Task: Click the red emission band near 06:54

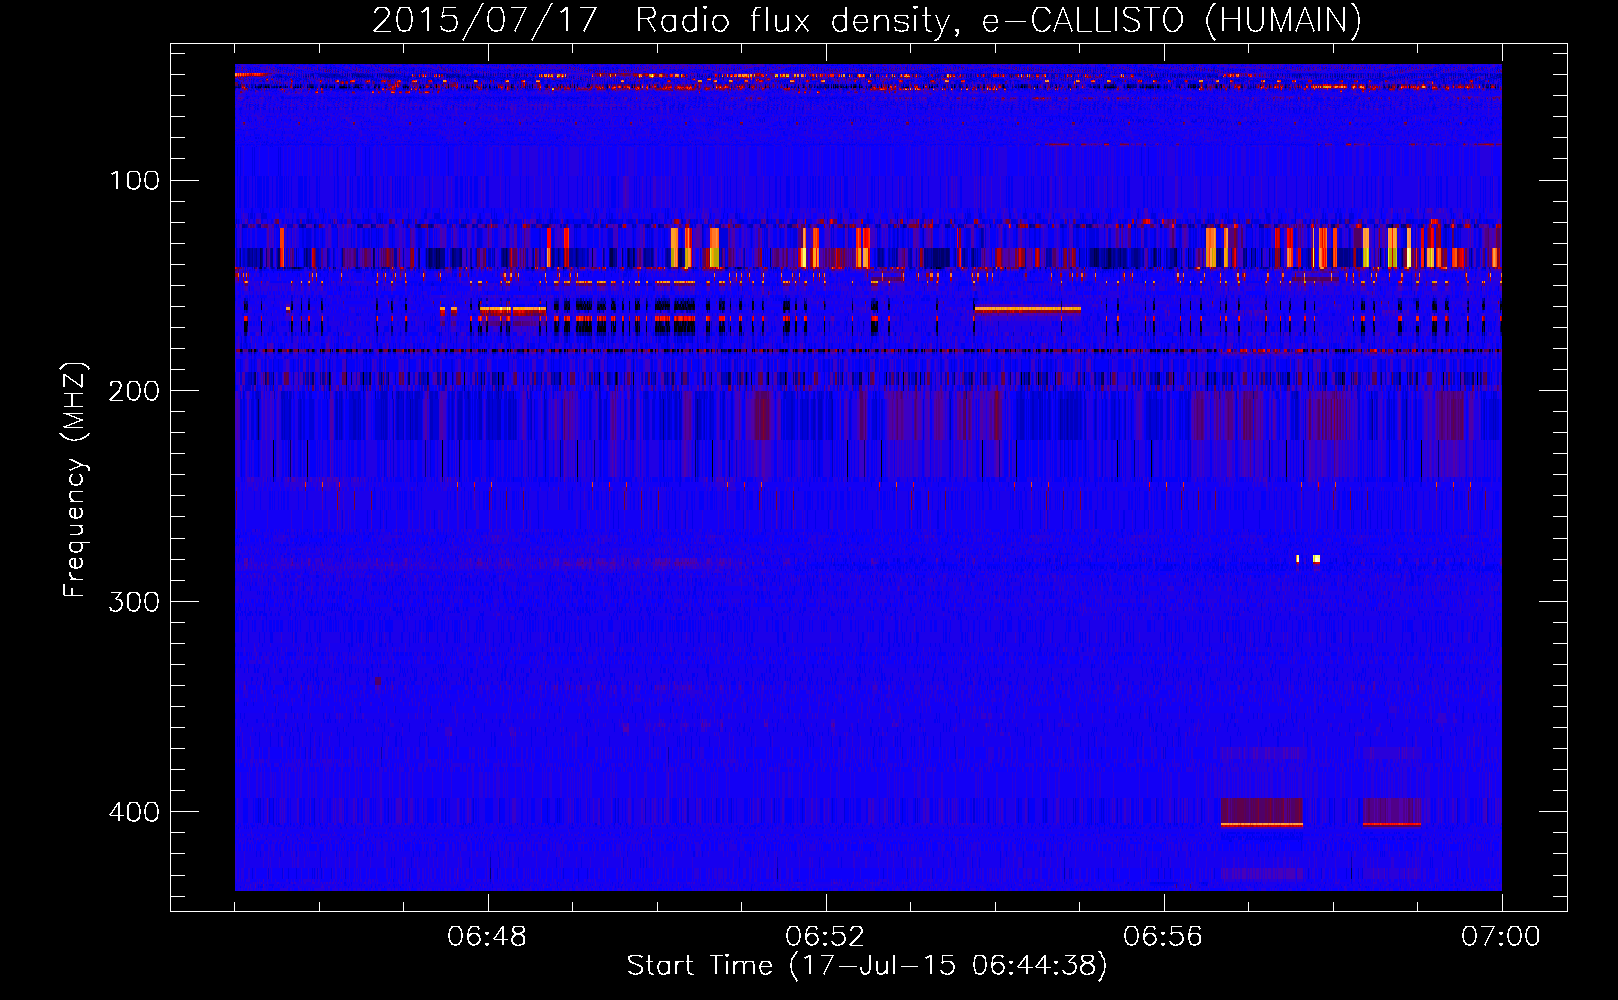Action: [x=1028, y=309]
